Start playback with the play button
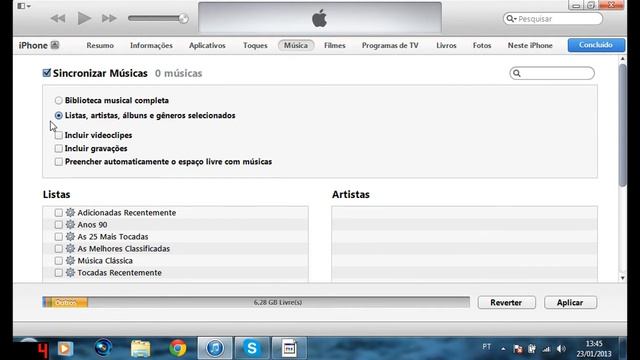Image resolution: width=640 pixels, height=360 pixels. pos(84,18)
